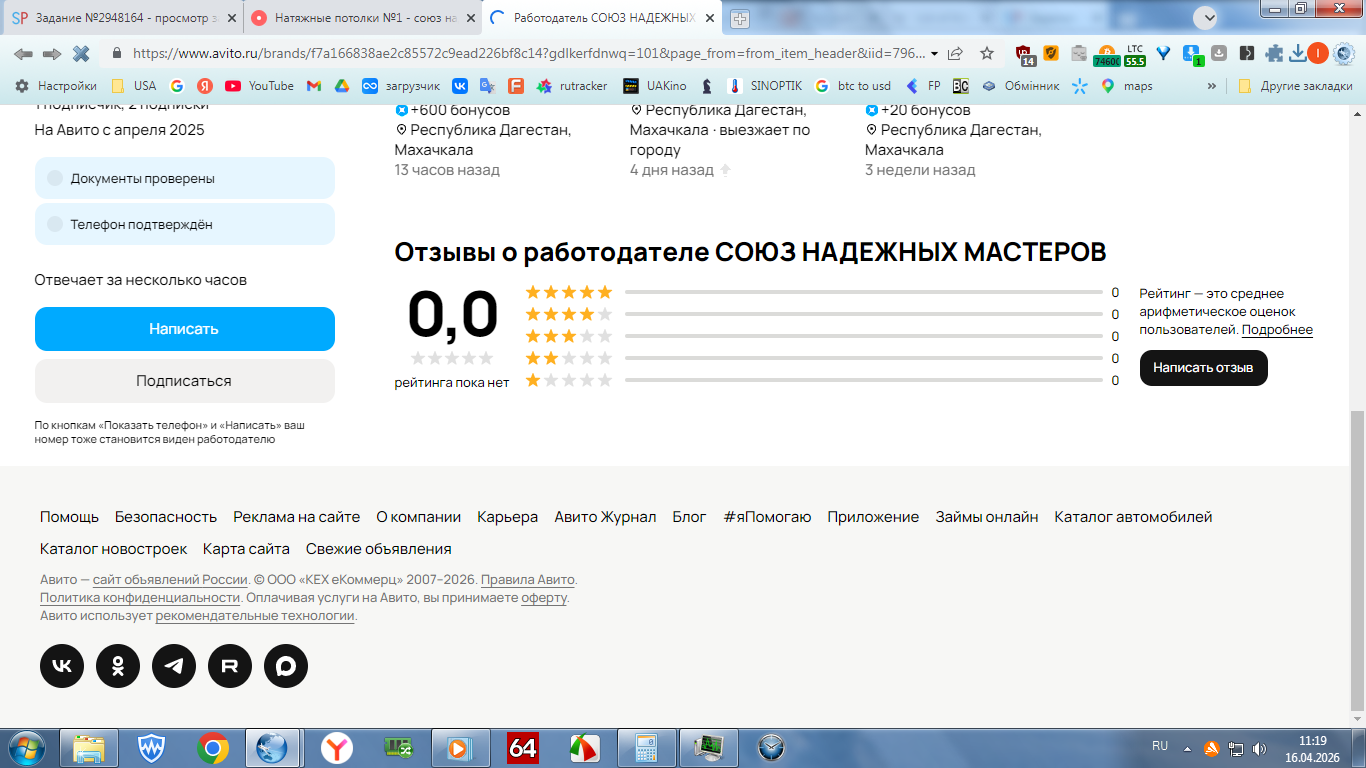1366x768 pixels.
Task: Click the 'Подписаться' button
Action: click(185, 381)
